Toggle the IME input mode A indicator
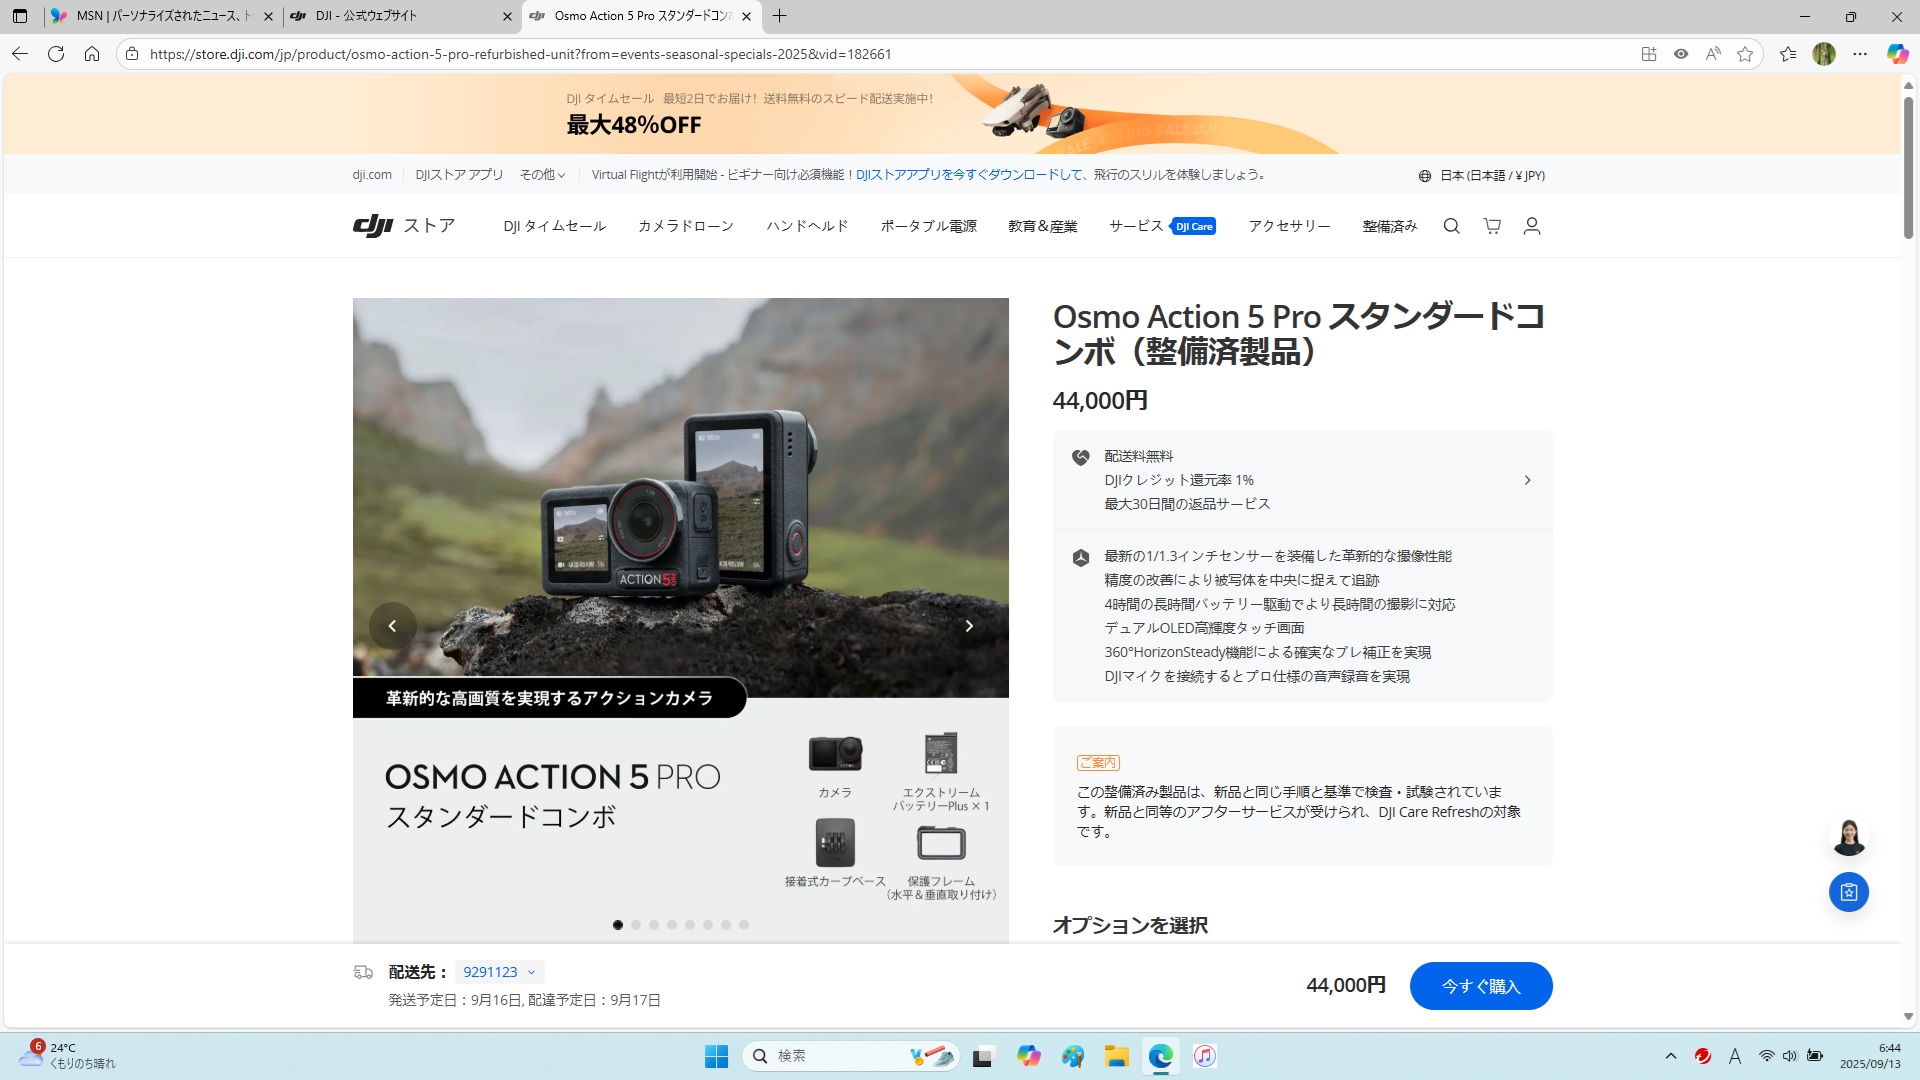This screenshot has width=1920, height=1080. [x=1735, y=1056]
